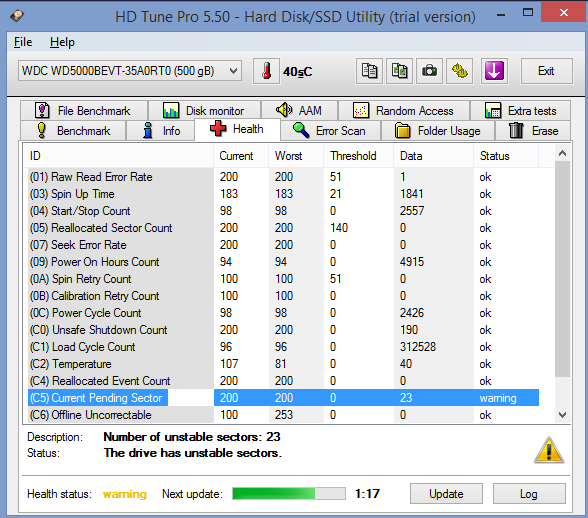588x518 pixels.
Task: Switch to the Benchmark tab
Action: coord(73,131)
